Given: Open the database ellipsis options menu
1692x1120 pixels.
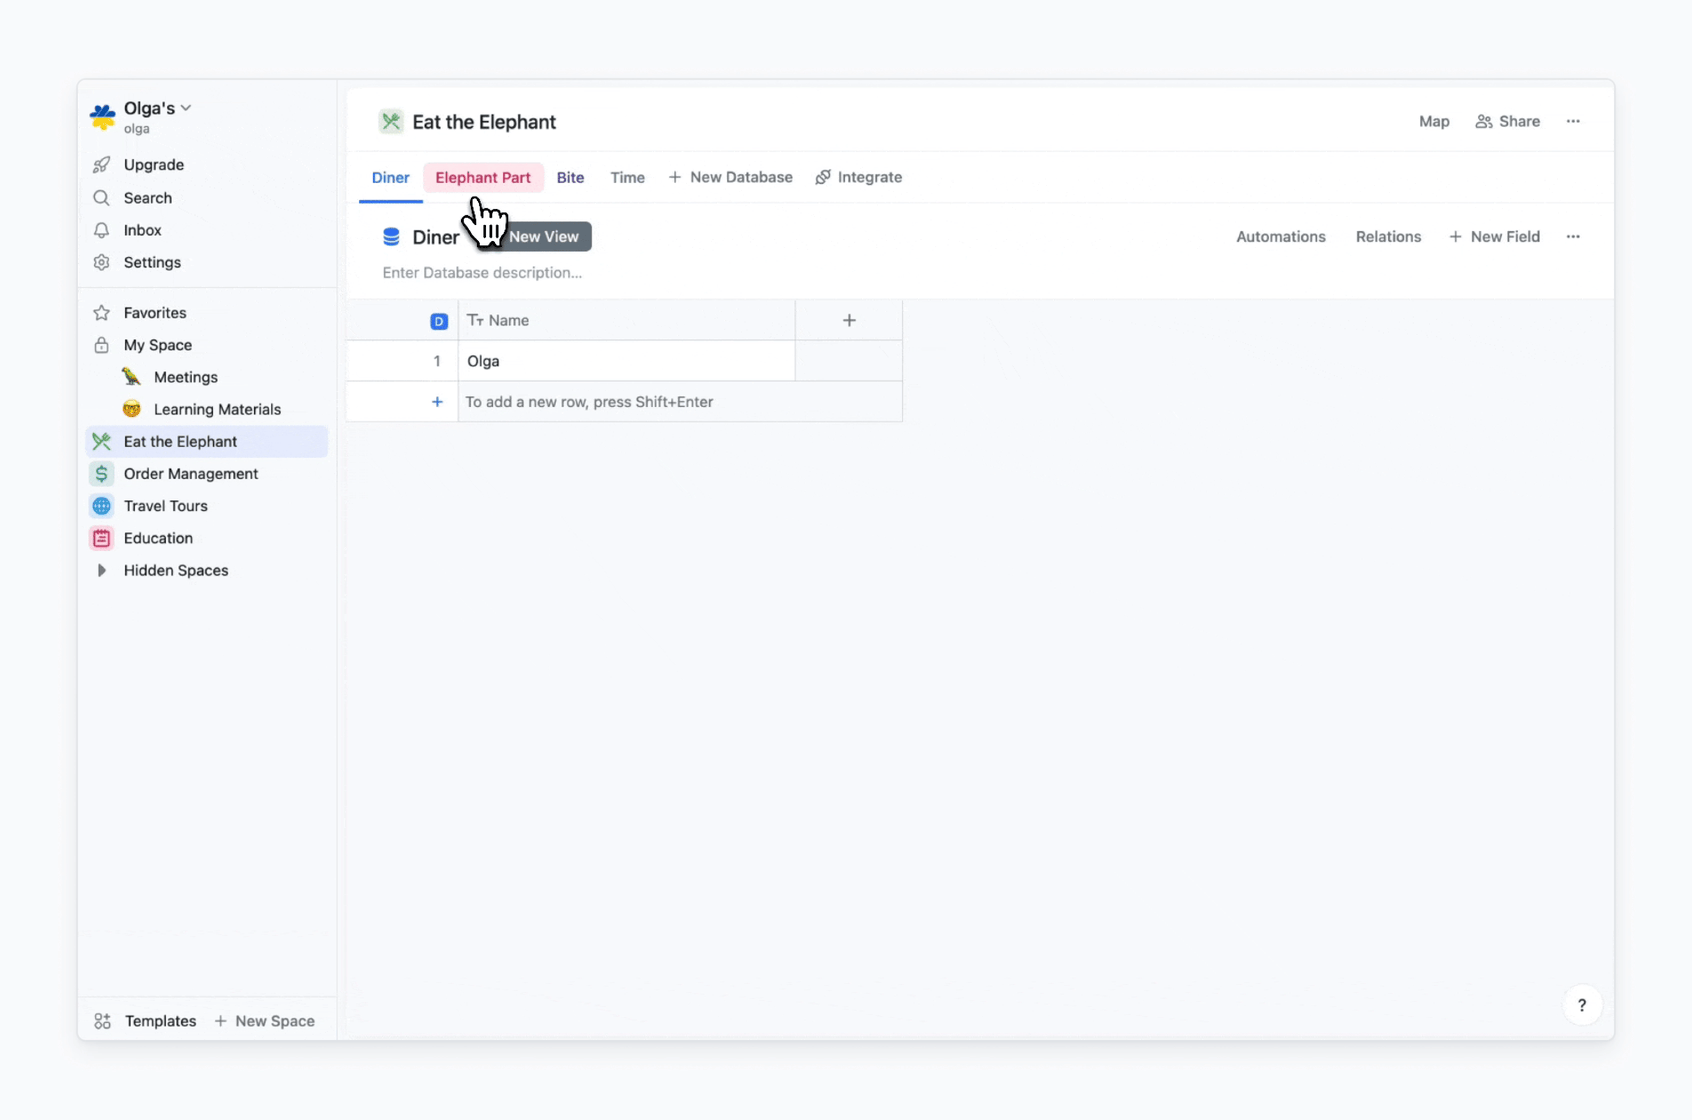Looking at the screenshot, I should point(1572,236).
